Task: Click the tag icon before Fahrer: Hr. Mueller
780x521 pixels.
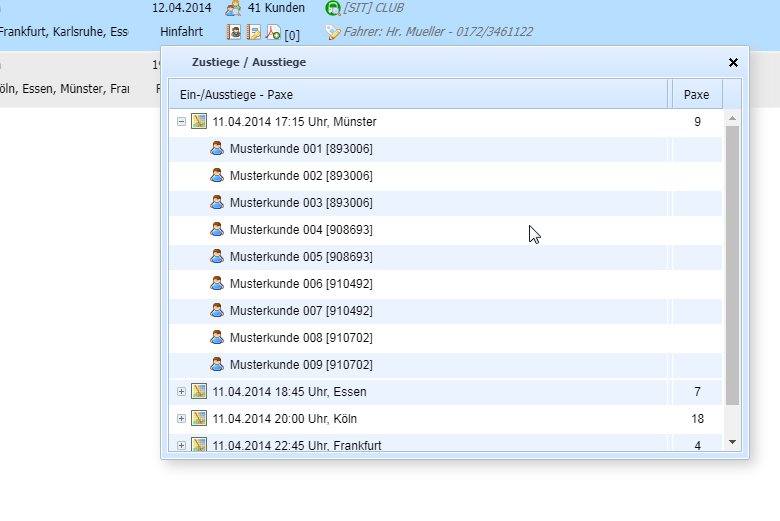Action: click(333, 32)
